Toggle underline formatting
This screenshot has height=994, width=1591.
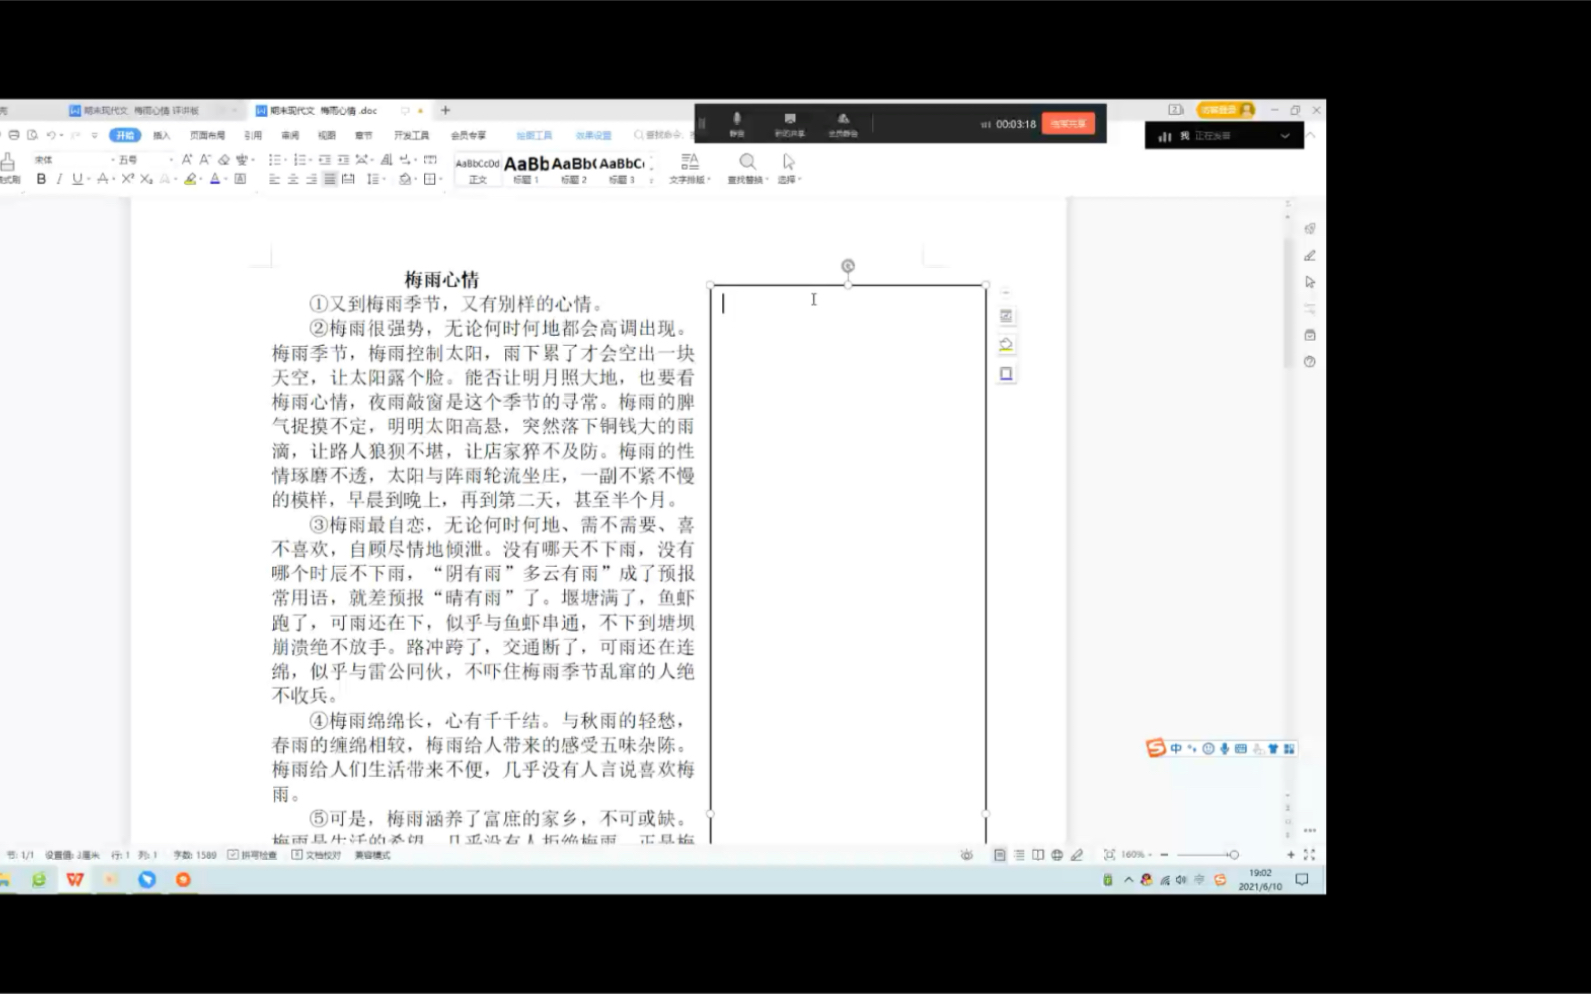coord(77,179)
